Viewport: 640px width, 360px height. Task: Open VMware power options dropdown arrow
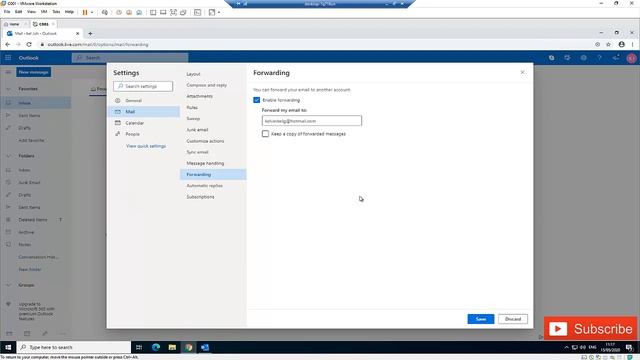click(x=92, y=12)
